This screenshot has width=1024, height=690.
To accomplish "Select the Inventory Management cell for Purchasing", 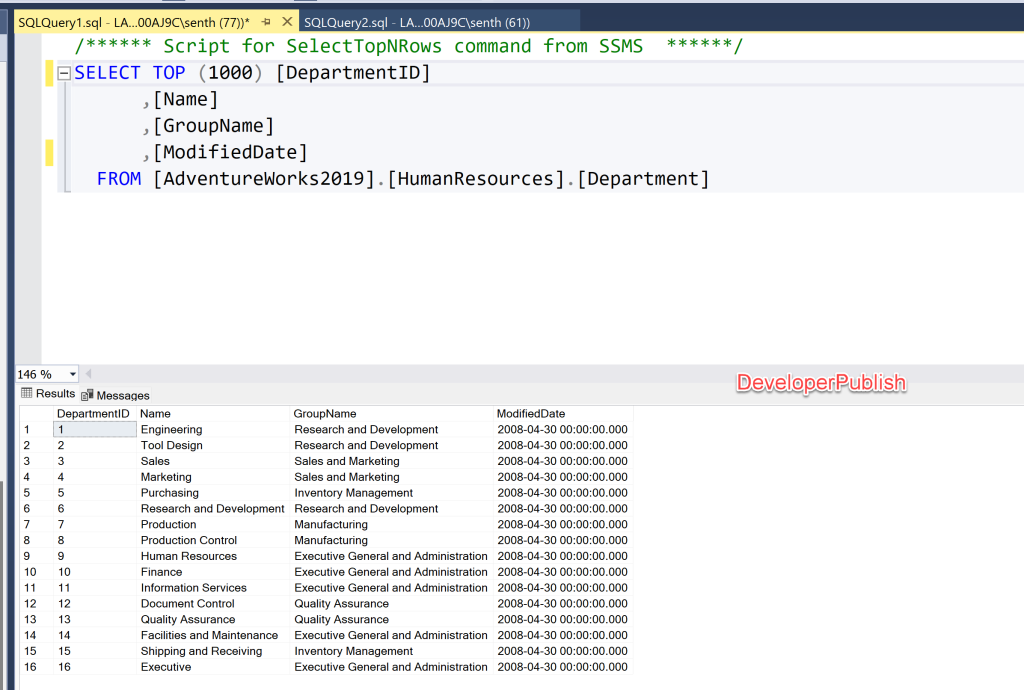I will point(353,493).
